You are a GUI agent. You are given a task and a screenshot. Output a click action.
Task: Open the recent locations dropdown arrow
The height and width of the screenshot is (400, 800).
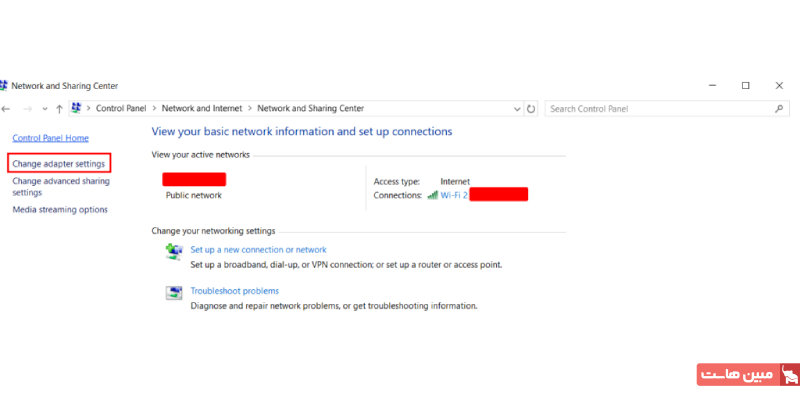point(44,108)
